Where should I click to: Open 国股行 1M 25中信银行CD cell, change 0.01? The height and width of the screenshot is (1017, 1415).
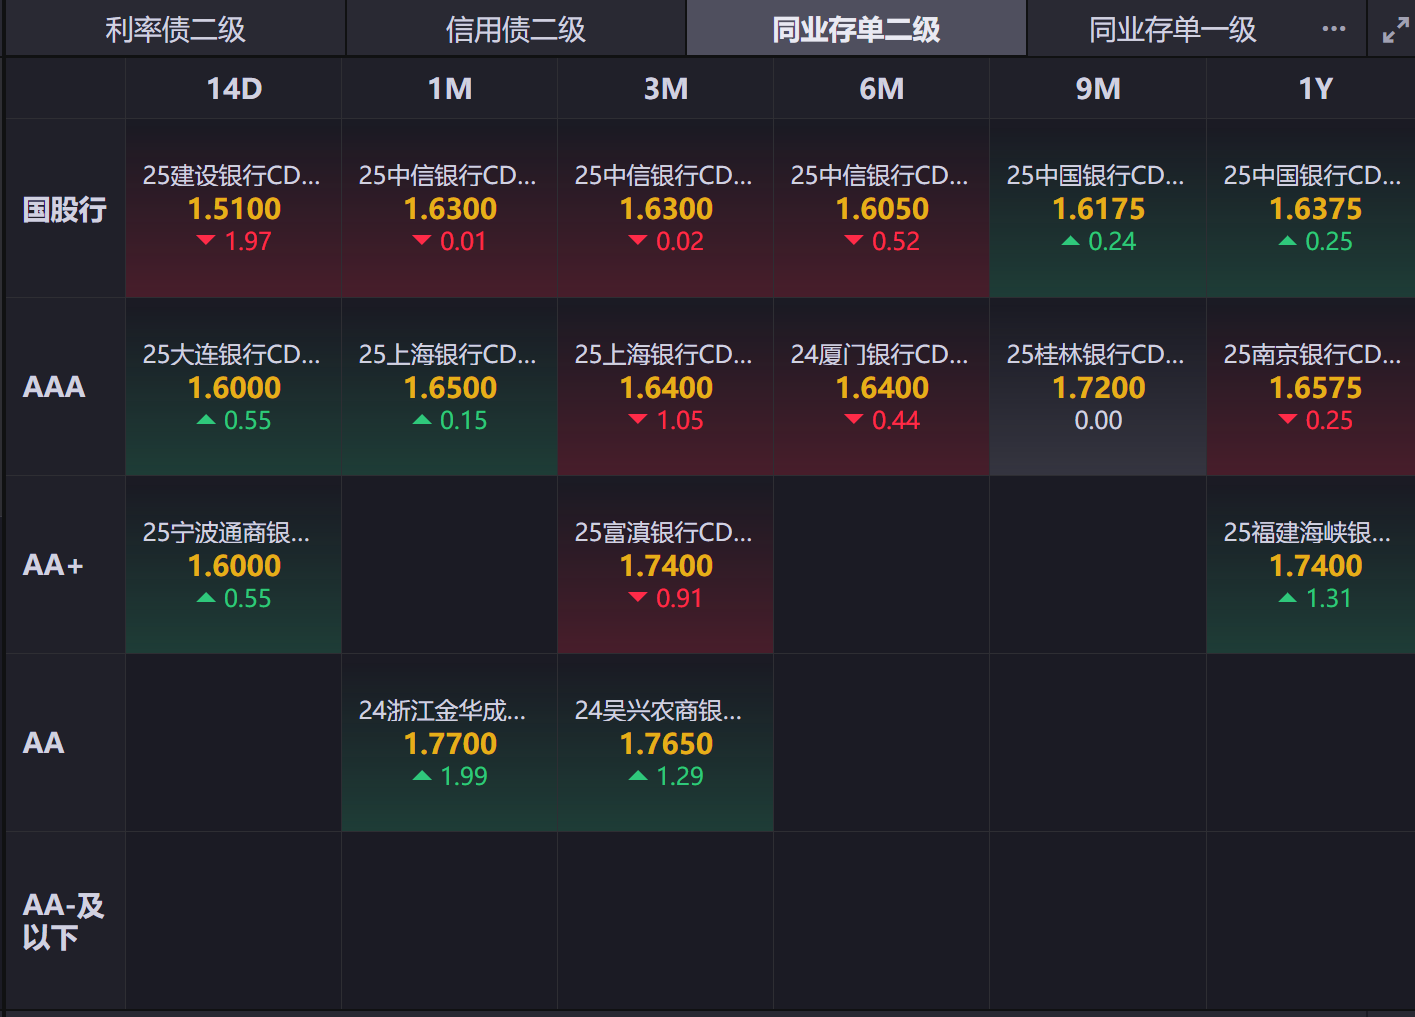coord(450,209)
